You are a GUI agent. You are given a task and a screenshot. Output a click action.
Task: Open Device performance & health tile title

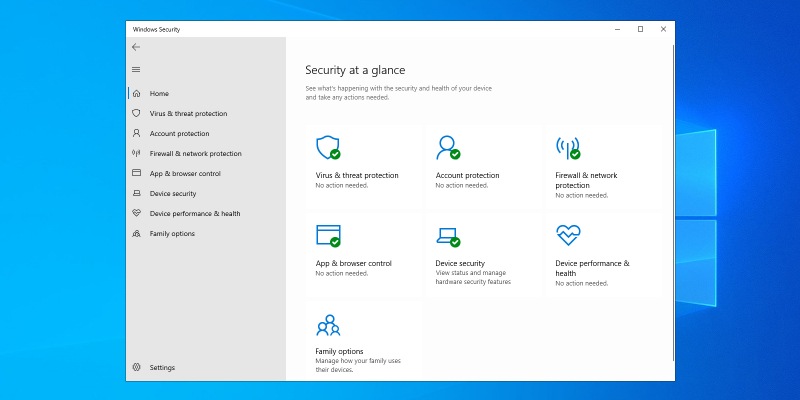coord(592,268)
